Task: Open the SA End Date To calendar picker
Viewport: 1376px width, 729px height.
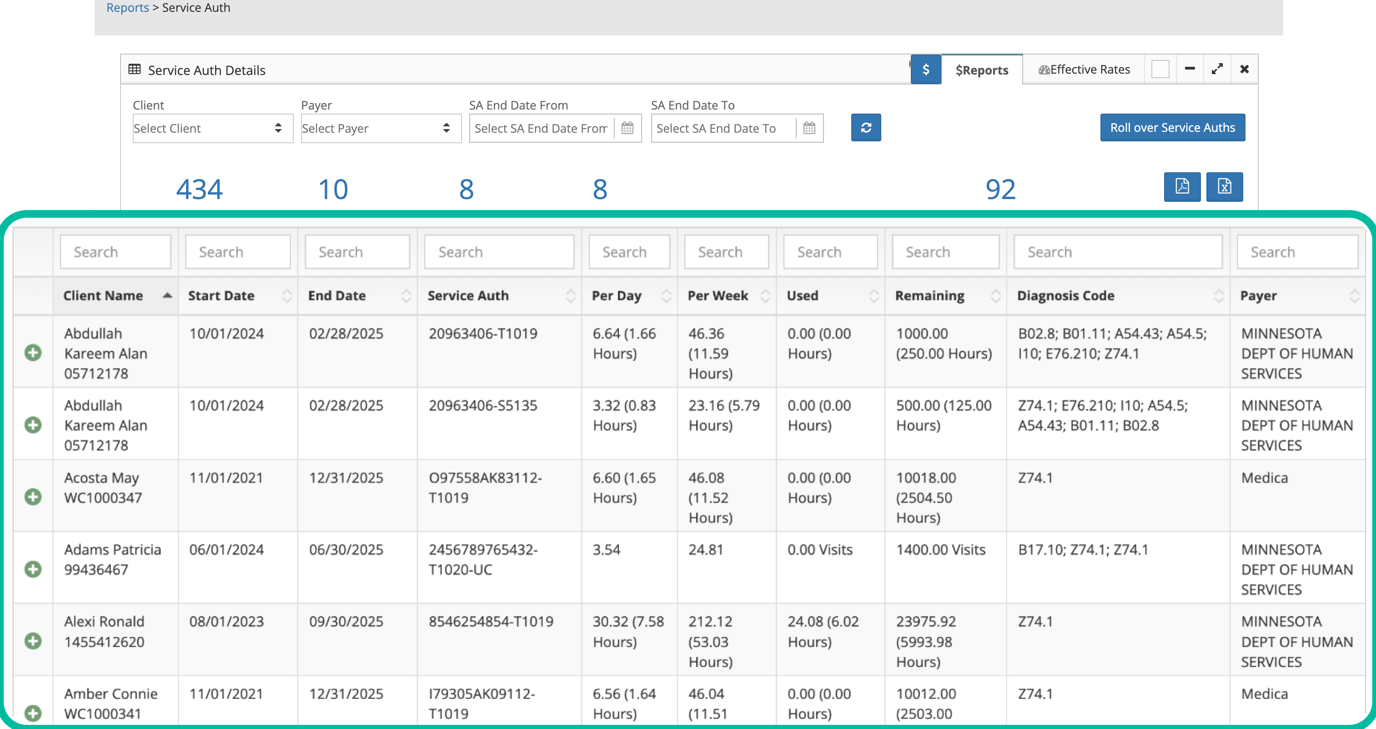Action: point(810,128)
